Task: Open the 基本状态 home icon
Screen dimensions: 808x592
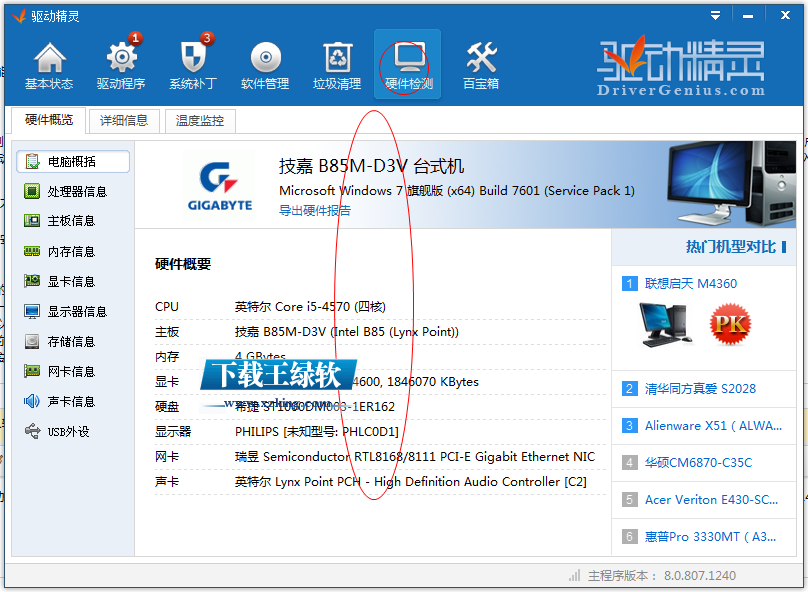Action: (49, 65)
